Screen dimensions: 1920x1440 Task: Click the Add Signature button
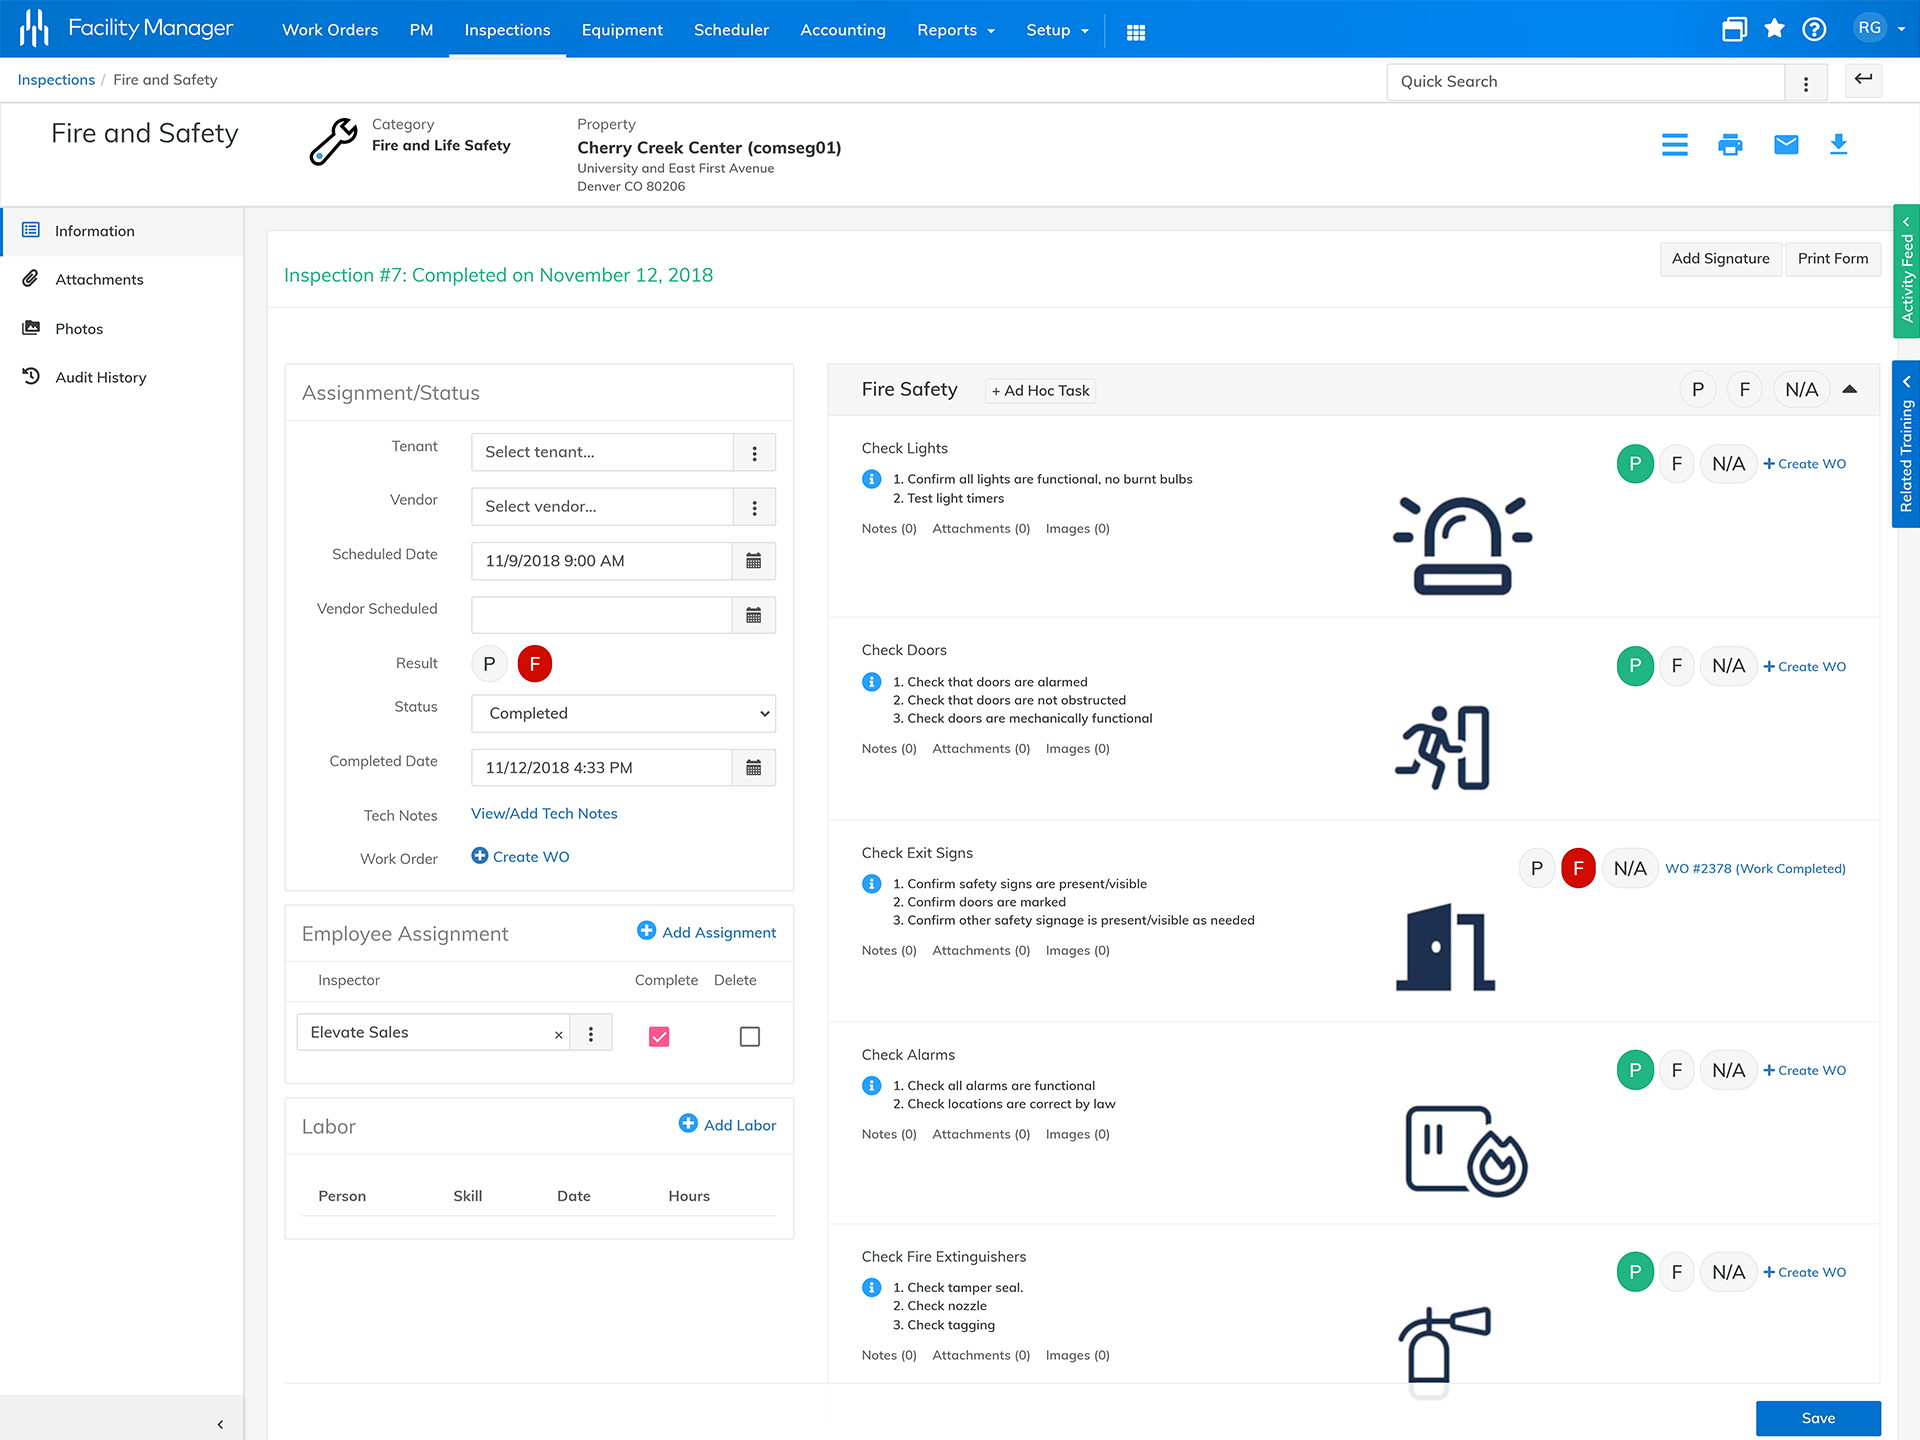[1720, 258]
